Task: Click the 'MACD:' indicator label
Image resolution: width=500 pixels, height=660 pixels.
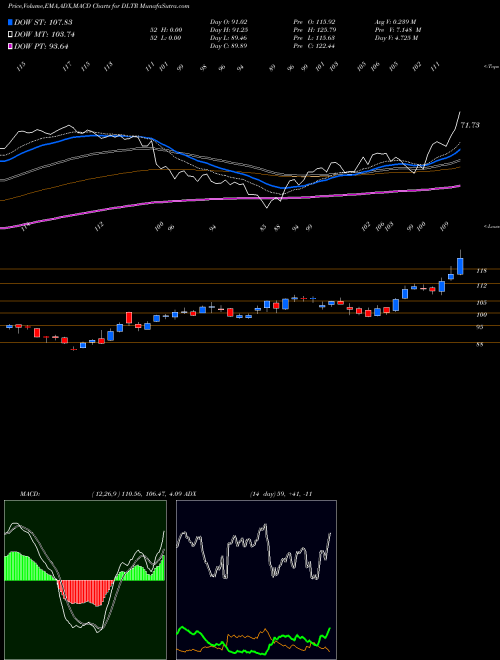Action: 30,494
